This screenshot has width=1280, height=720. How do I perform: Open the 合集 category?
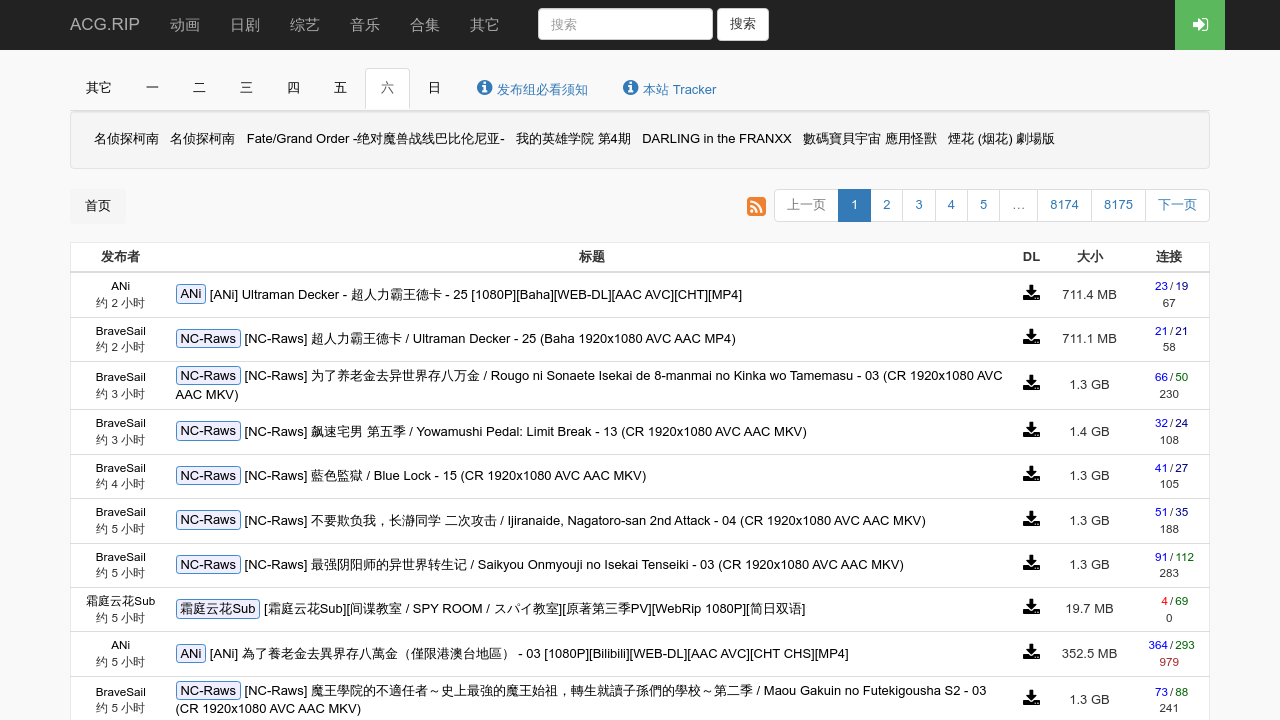[x=425, y=25]
